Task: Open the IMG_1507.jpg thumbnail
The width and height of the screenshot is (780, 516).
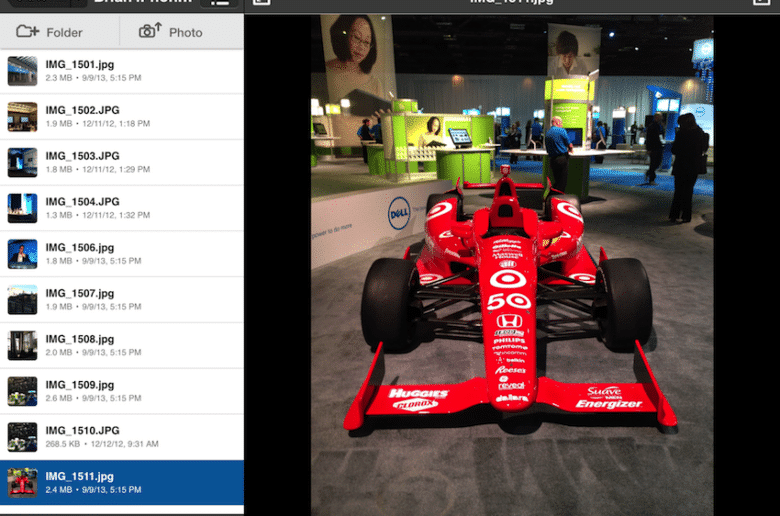Action: click(22, 300)
